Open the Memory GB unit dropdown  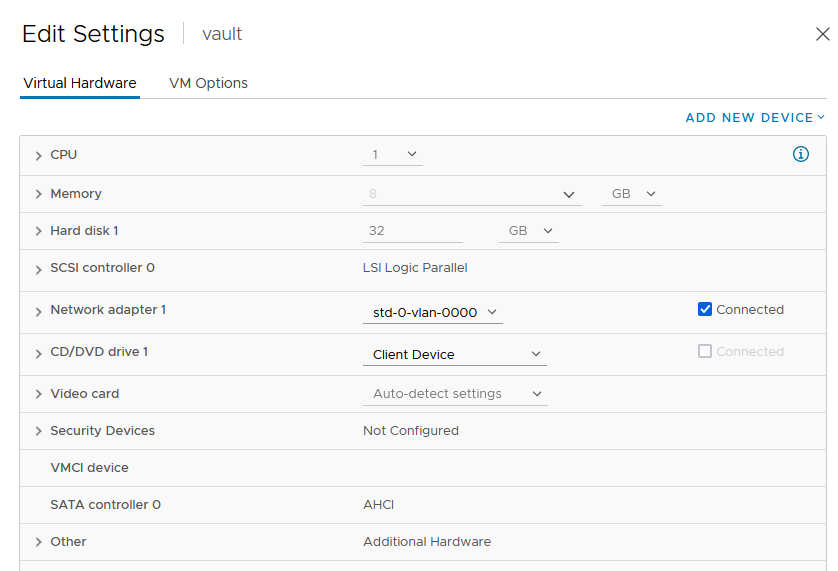[x=632, y=194]
